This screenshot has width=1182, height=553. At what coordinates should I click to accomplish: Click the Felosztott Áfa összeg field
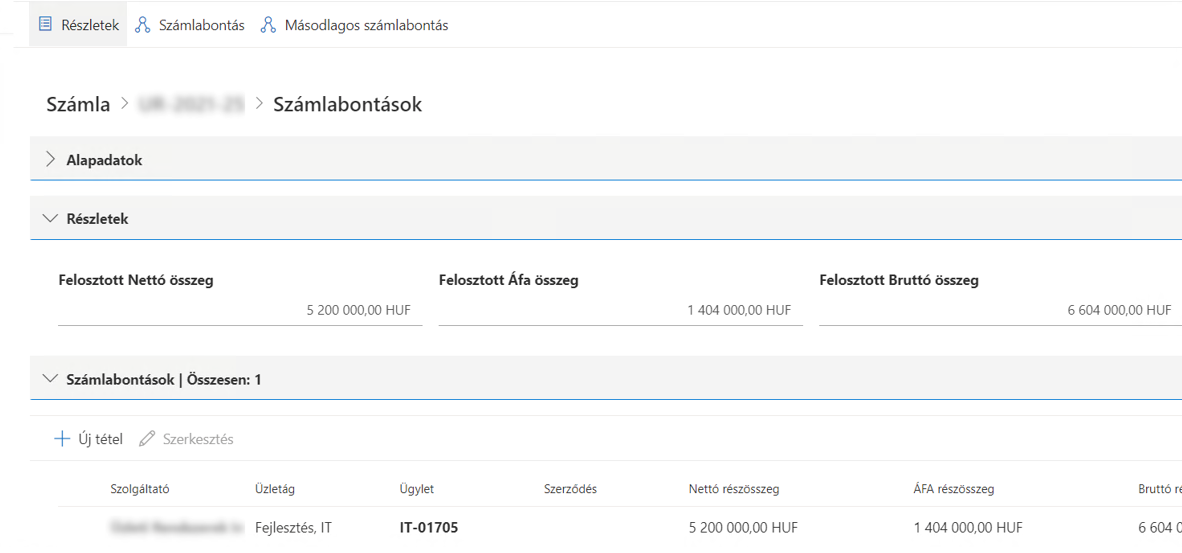[x=619, y=311]
